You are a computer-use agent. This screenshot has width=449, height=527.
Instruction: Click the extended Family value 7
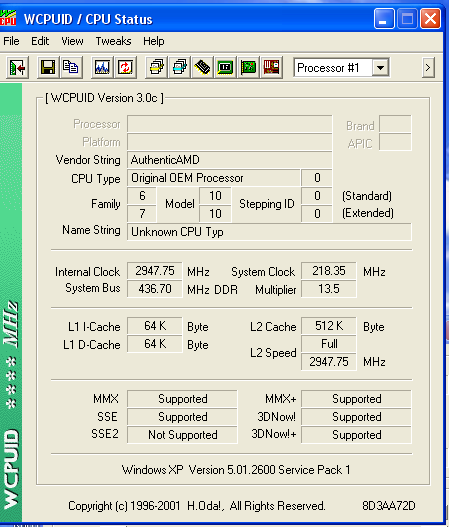(142, 214)
